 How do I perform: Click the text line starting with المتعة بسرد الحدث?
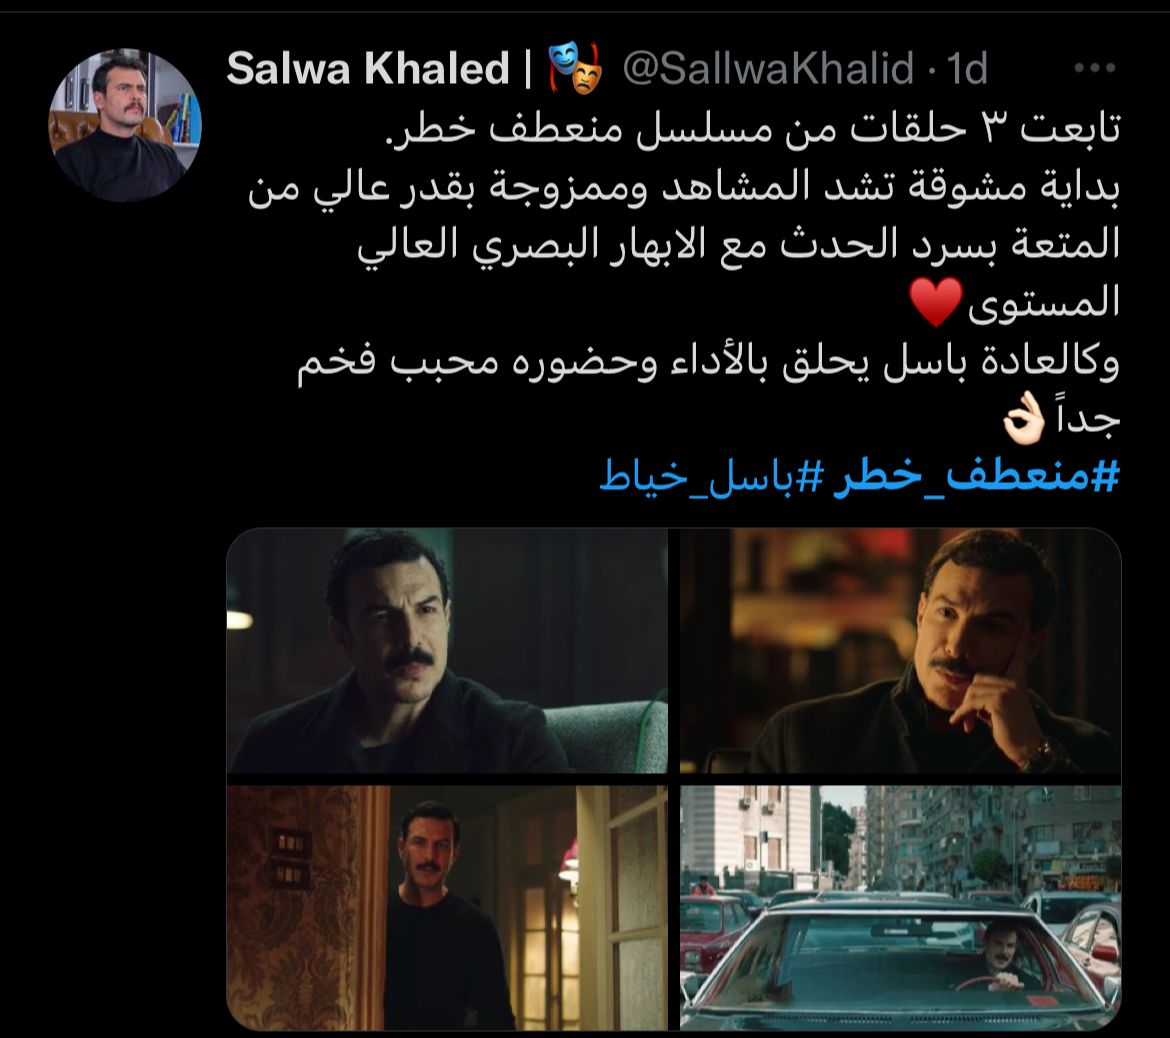point(739,246)
